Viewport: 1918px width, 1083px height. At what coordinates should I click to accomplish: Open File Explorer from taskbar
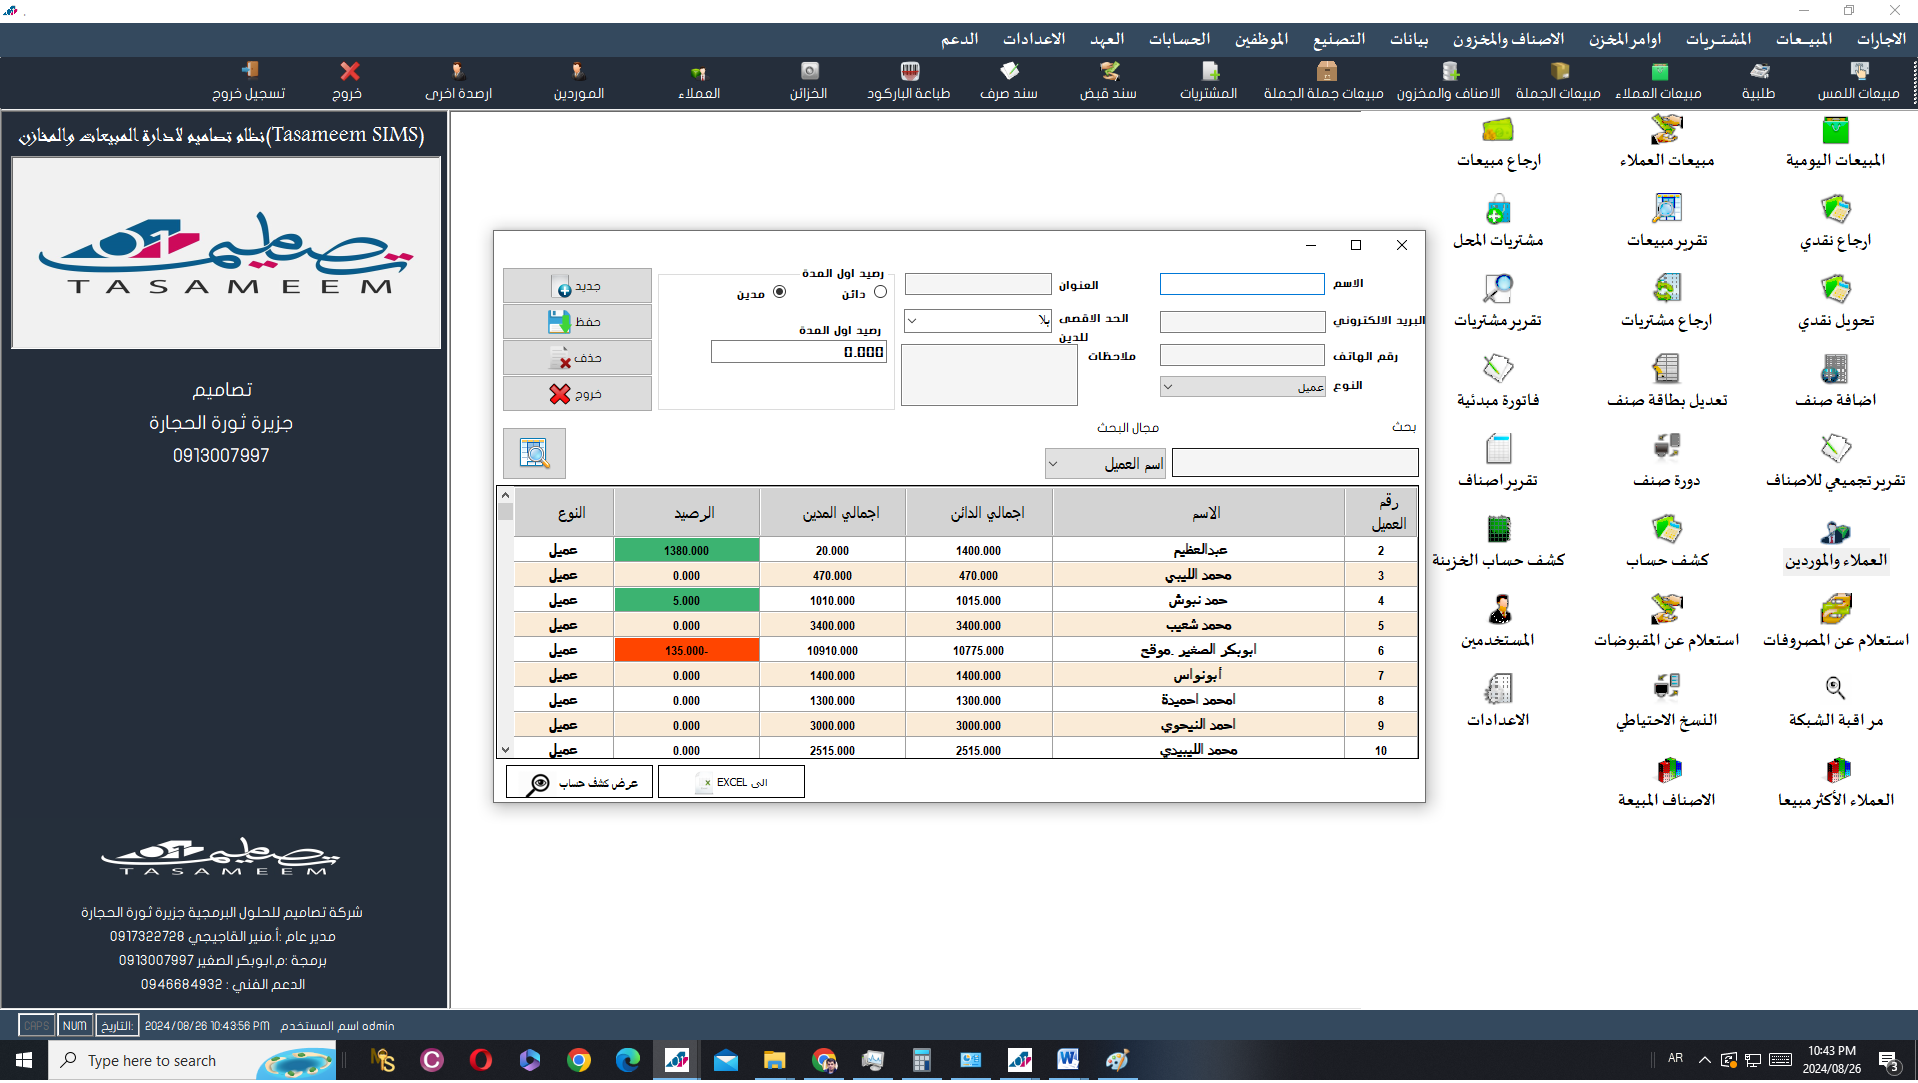coord(774,1061)
